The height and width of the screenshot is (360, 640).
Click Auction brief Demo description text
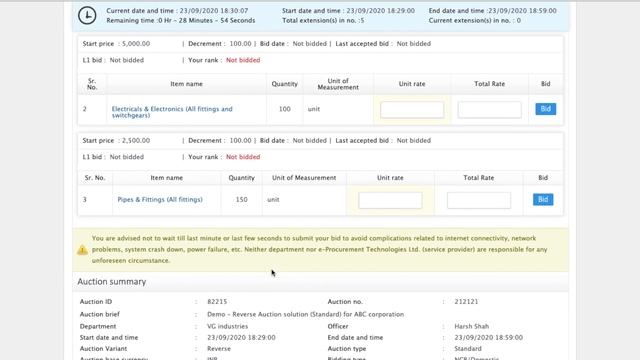(305, 314)
